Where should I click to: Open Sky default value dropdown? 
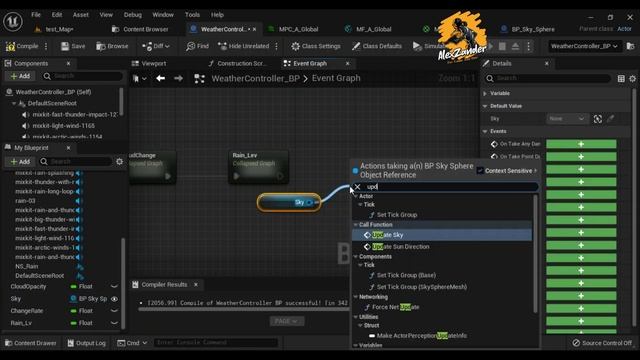(x=567, y=119)
